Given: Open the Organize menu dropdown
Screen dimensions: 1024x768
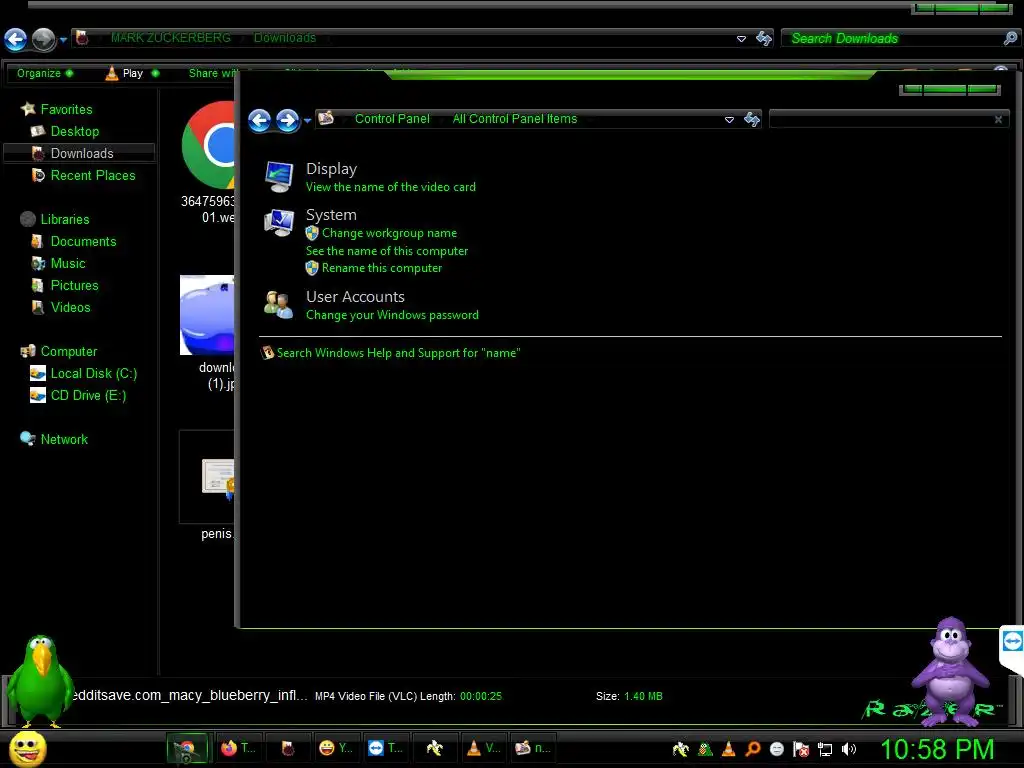Looking at the screenshot, I should click(44, 73).
